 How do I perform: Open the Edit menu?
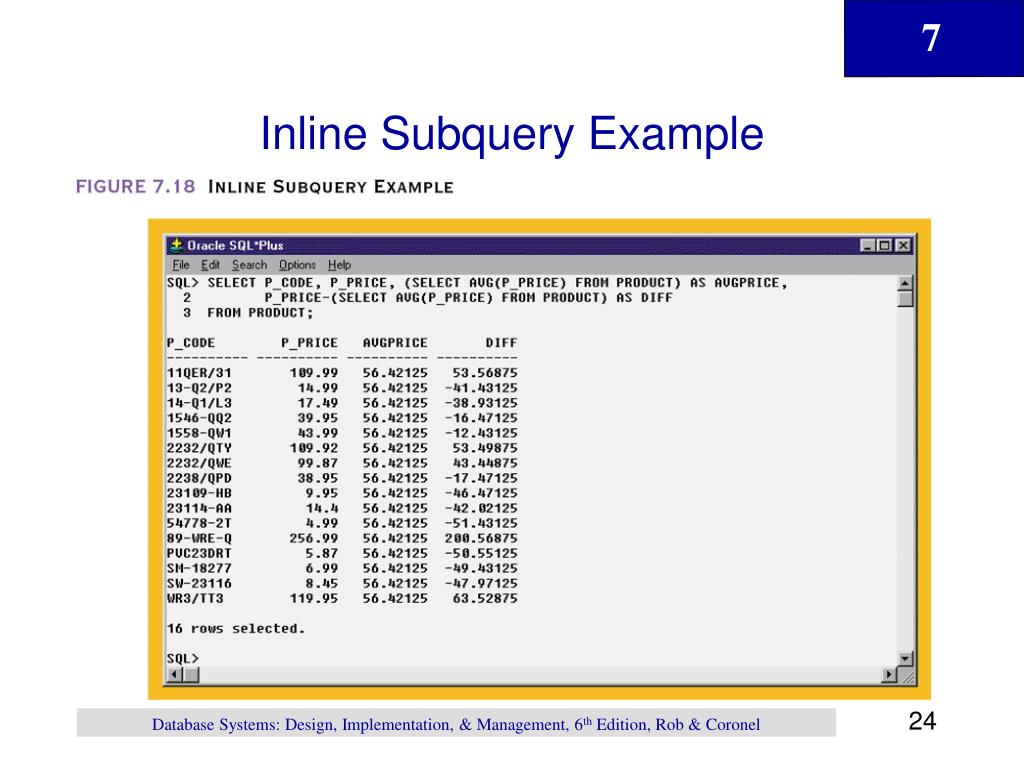tap(210, 265)
